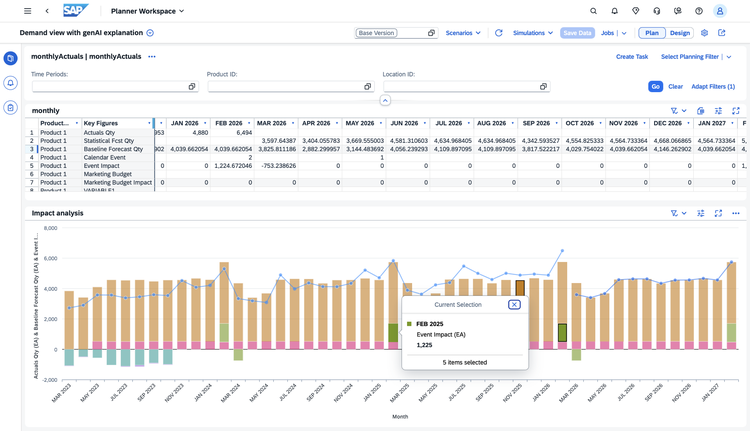Select the MAR 2026 column header

click(276, 123)
